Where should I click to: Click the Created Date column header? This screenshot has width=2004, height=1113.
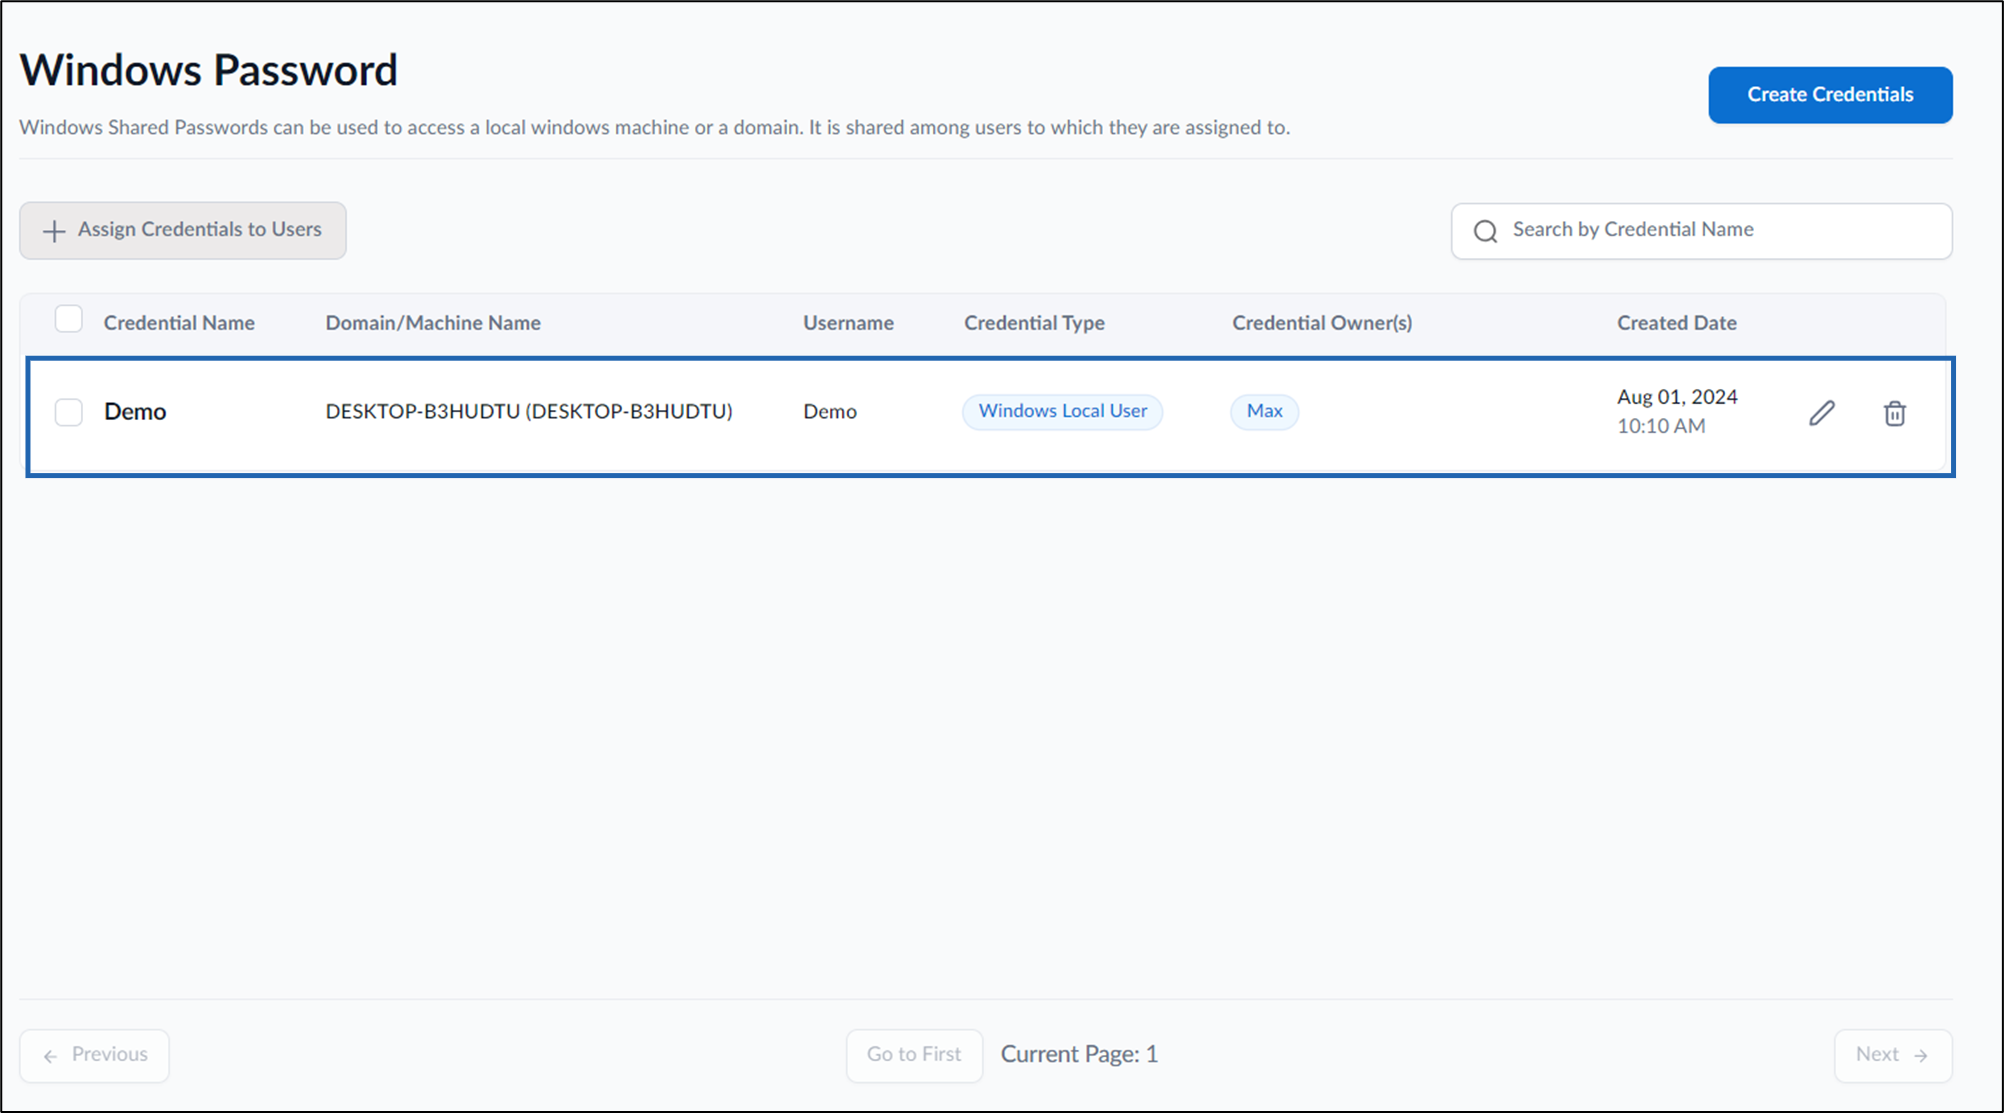pos(1677,323)
